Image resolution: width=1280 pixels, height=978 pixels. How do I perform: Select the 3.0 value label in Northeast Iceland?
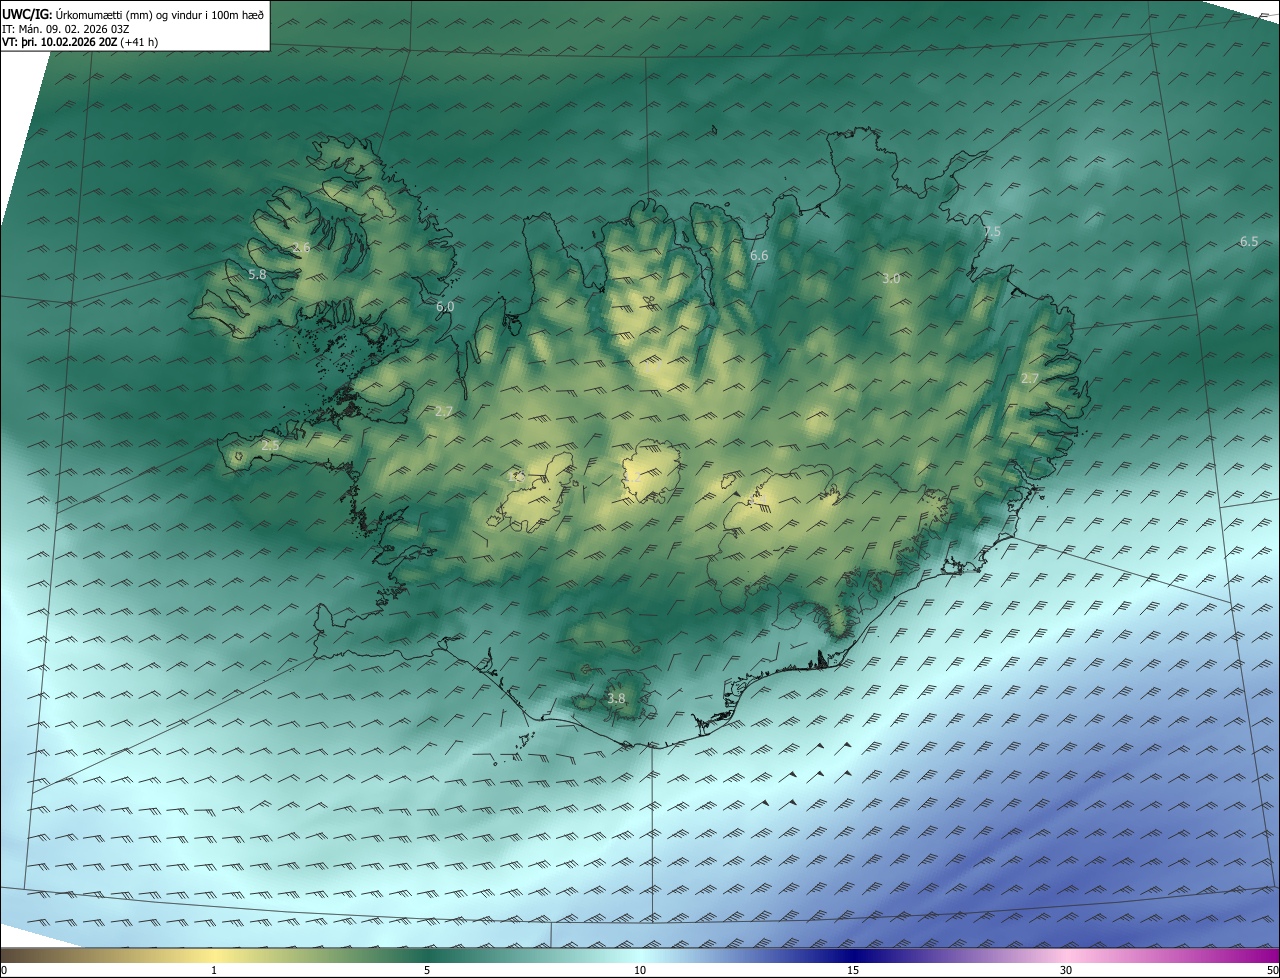[891, 279]
